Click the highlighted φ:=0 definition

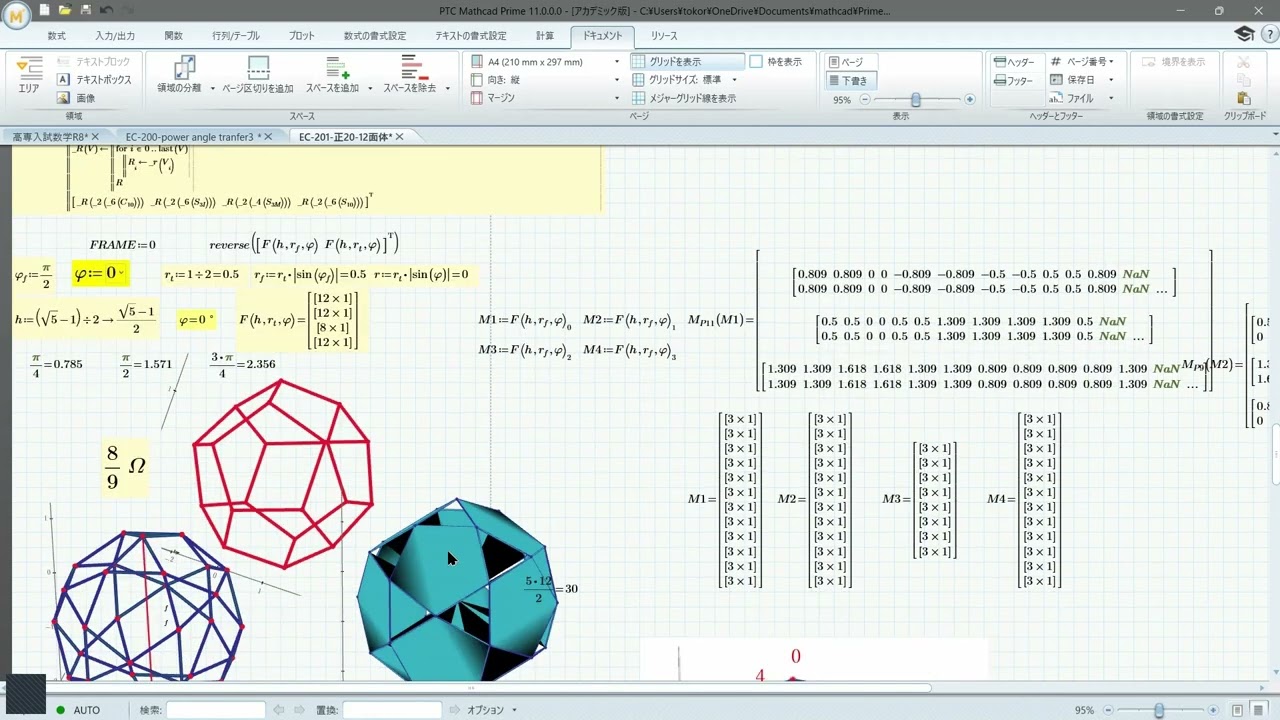point(101,274)
